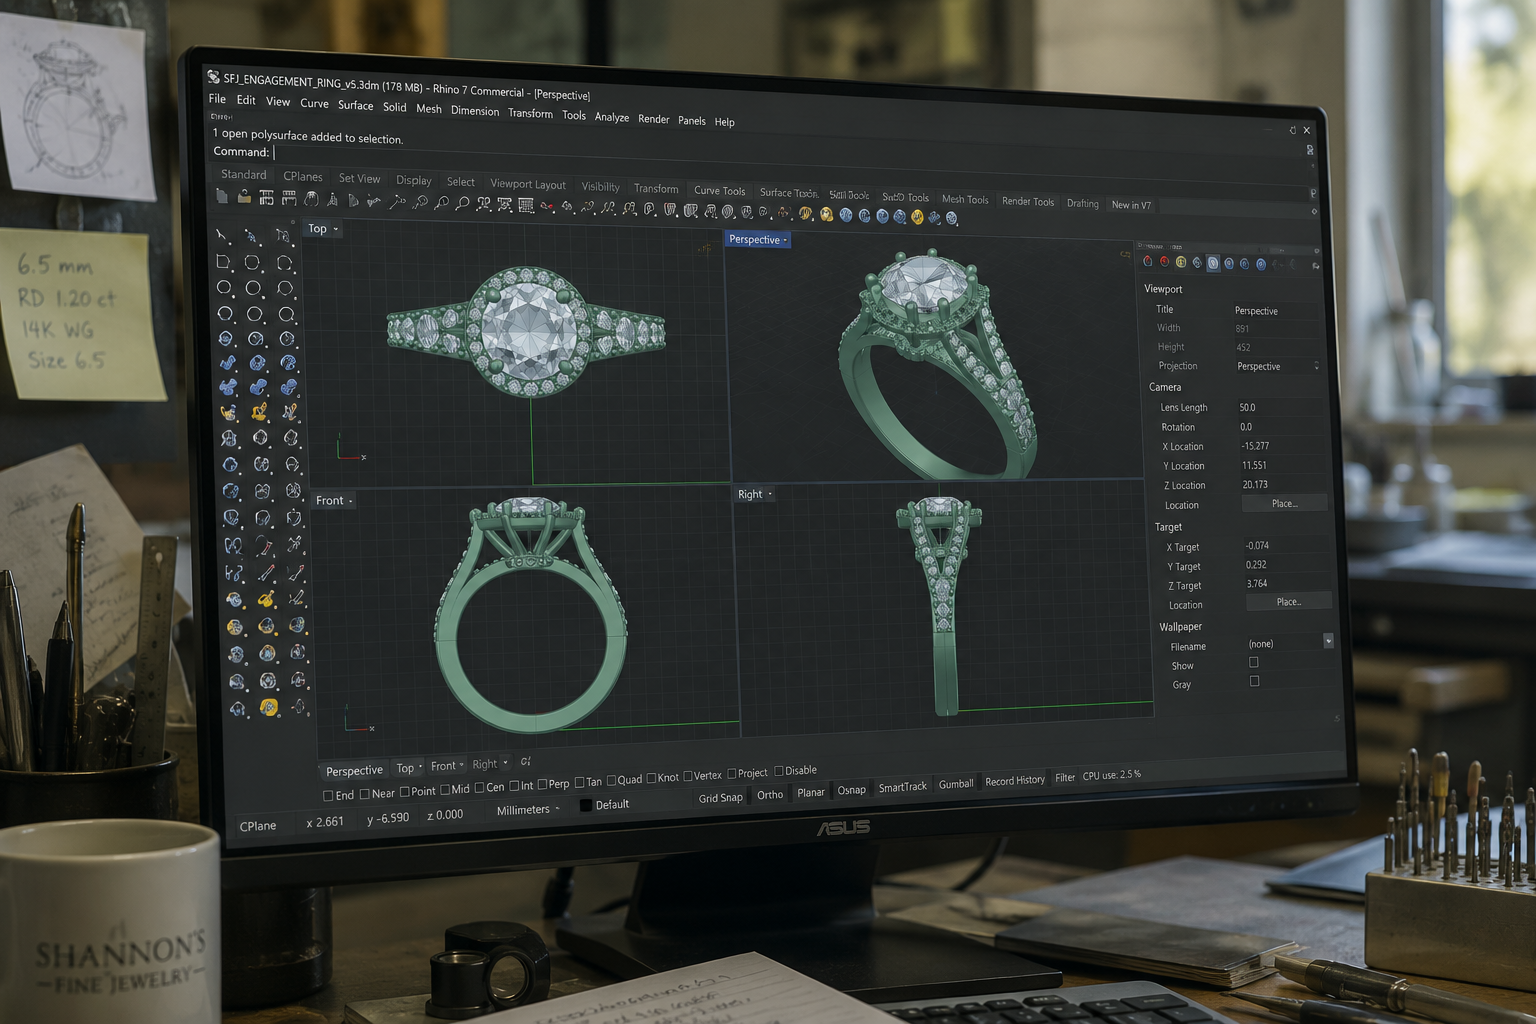
Task: Enable the Quad osnap checkbox
Action: click(611, 781)
